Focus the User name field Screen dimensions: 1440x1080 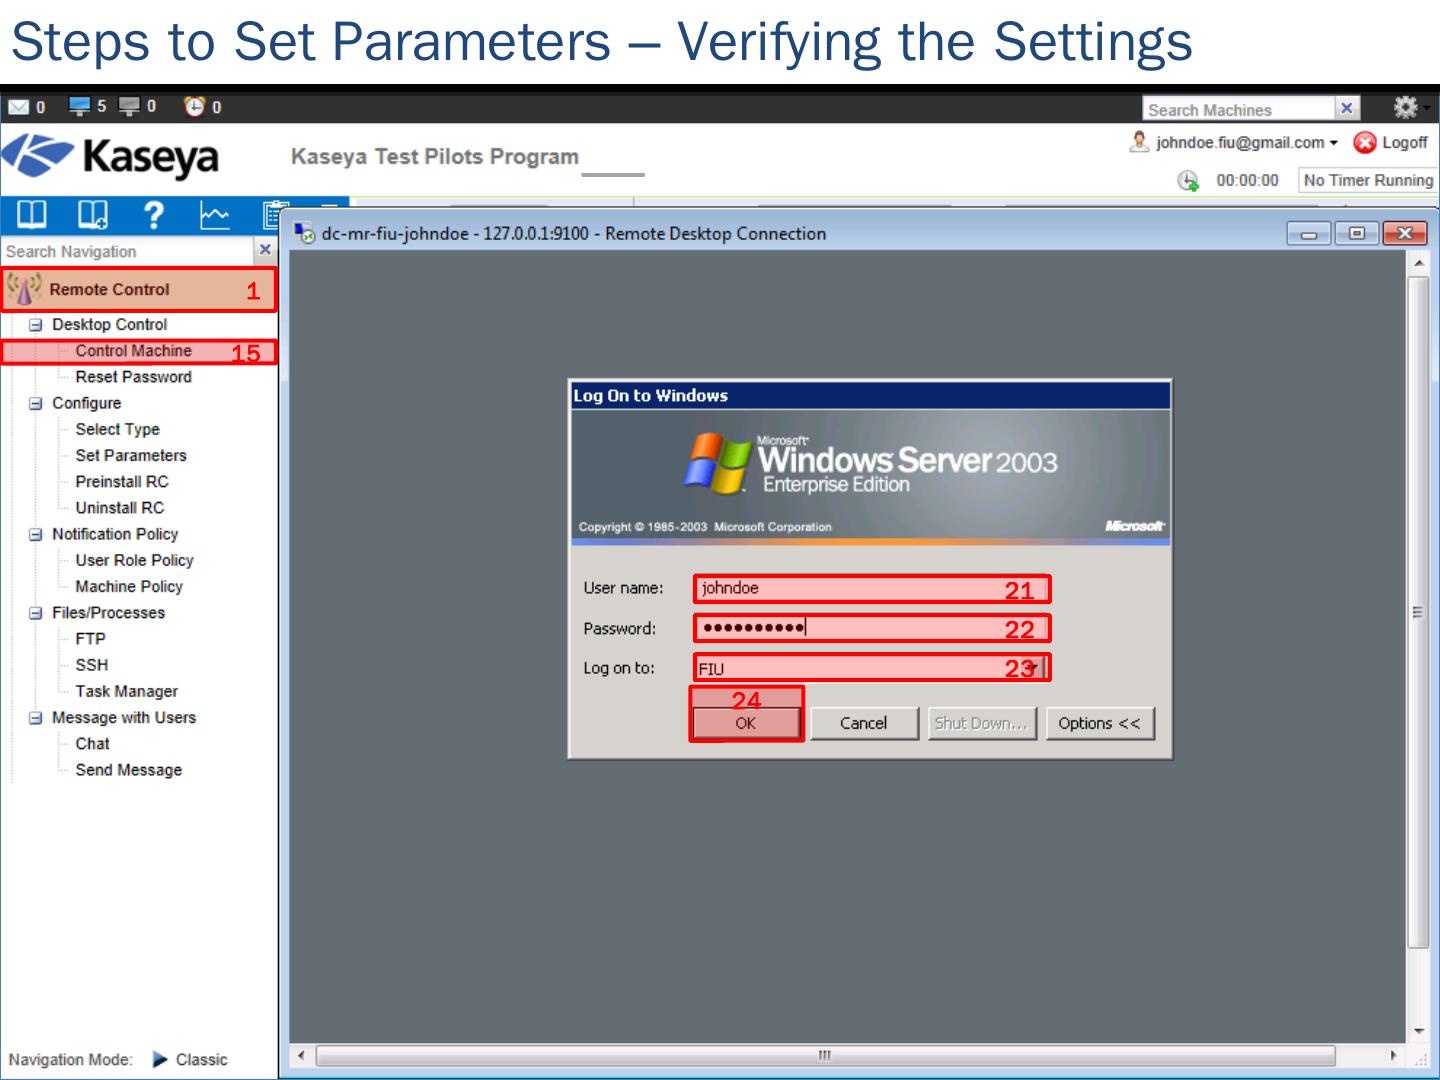(872, 588)
